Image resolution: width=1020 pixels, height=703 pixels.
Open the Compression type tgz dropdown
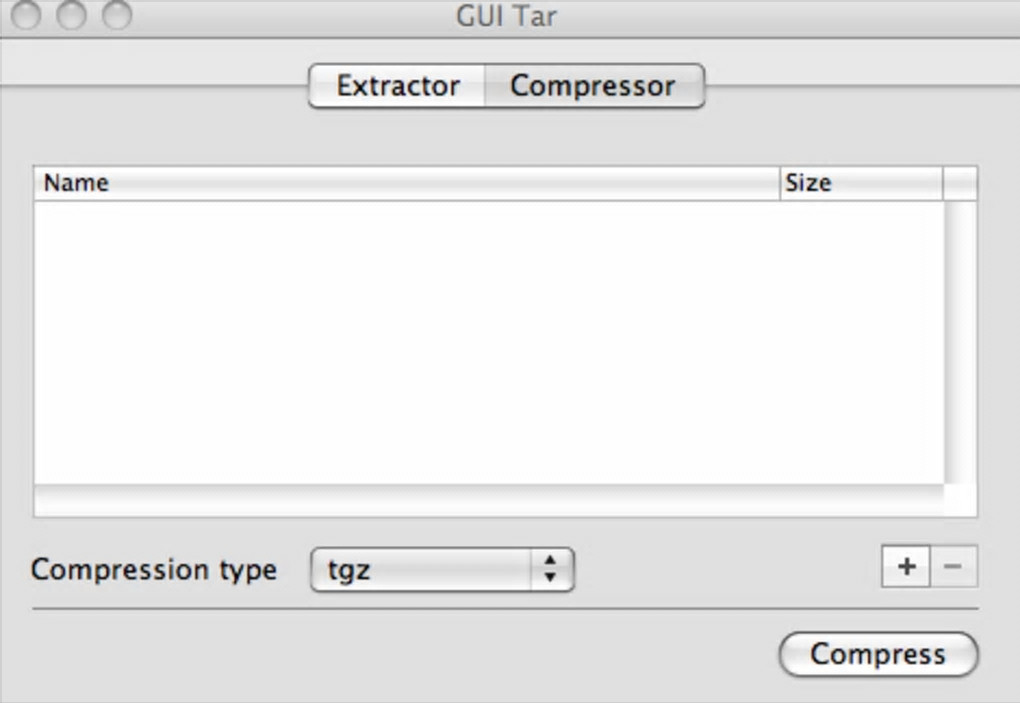tap(441, 570)
